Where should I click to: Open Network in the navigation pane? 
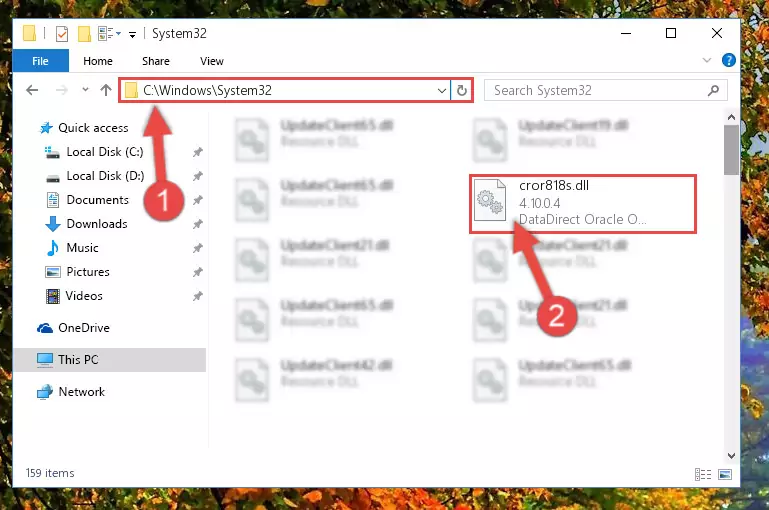[x=71, y=392]
